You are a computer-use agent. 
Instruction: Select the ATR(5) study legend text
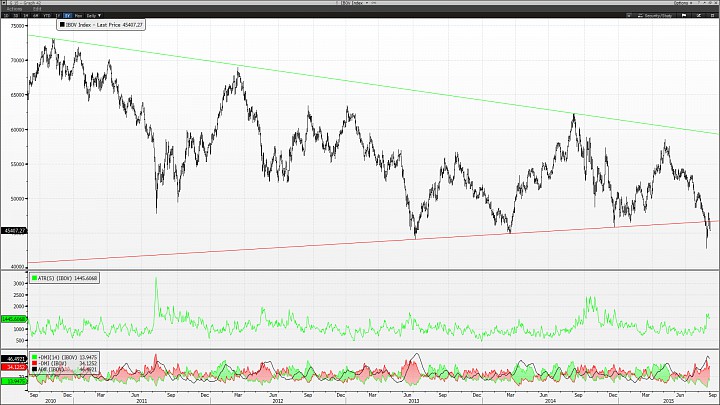pos(68,278)
